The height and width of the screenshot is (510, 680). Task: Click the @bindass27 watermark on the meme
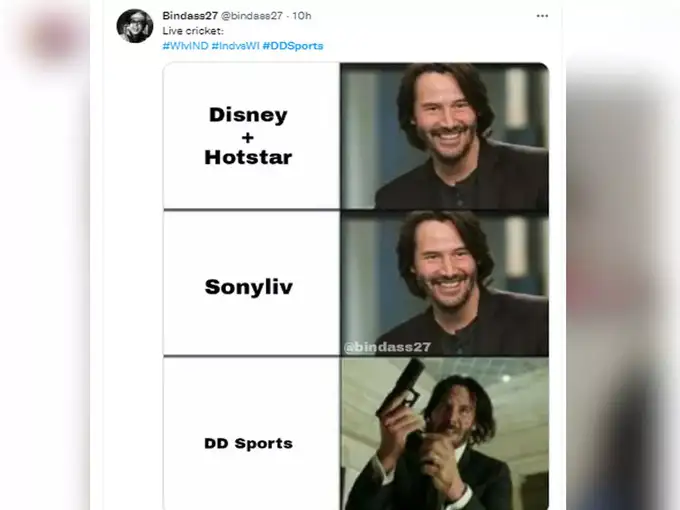[387, 347]
